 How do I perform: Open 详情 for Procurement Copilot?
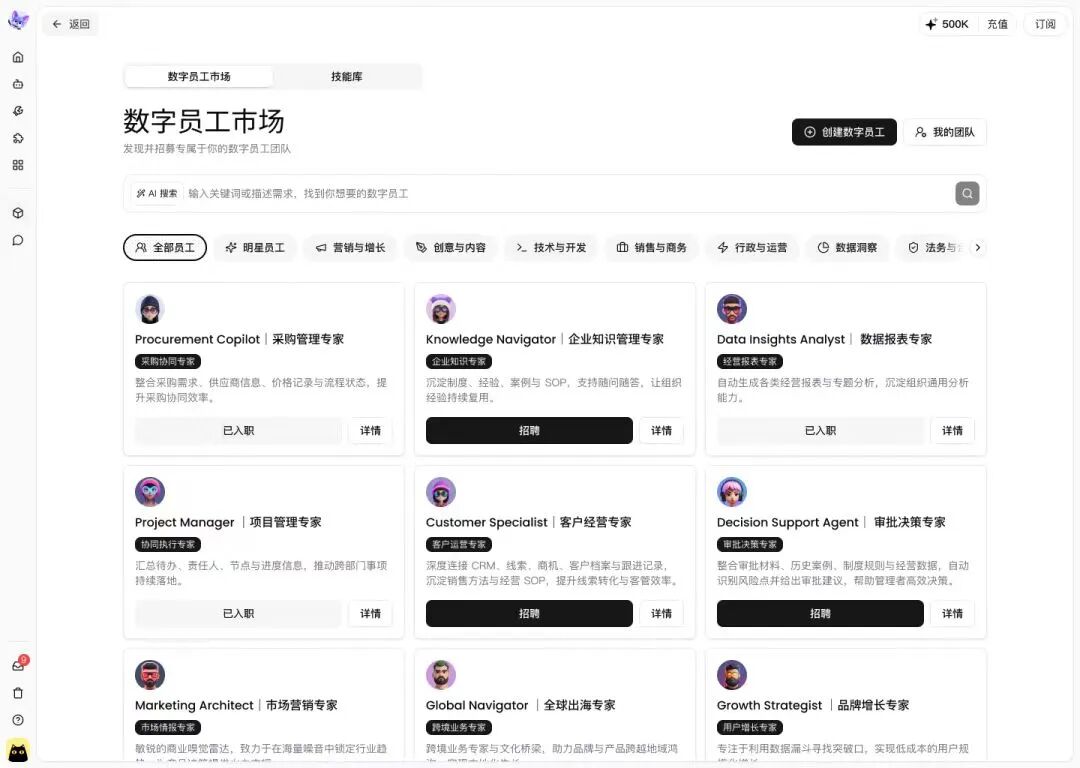[x=370, y=430]
